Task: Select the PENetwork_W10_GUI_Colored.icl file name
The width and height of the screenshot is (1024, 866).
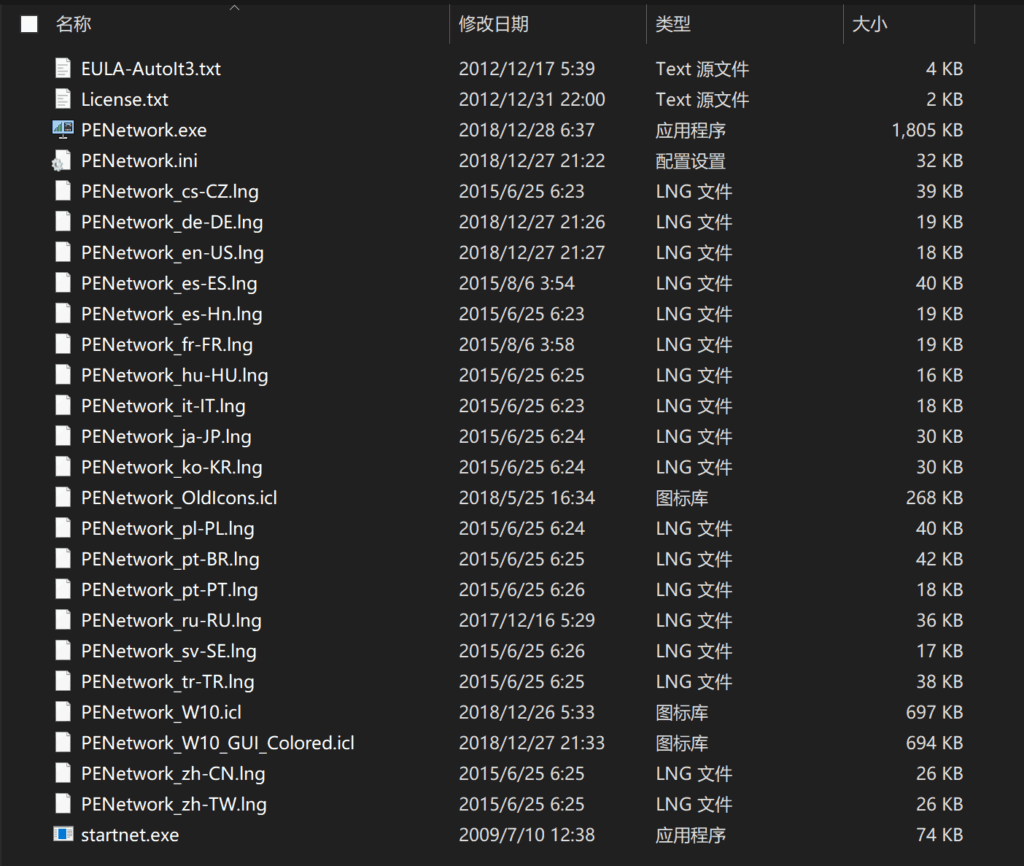Action: 217,743
